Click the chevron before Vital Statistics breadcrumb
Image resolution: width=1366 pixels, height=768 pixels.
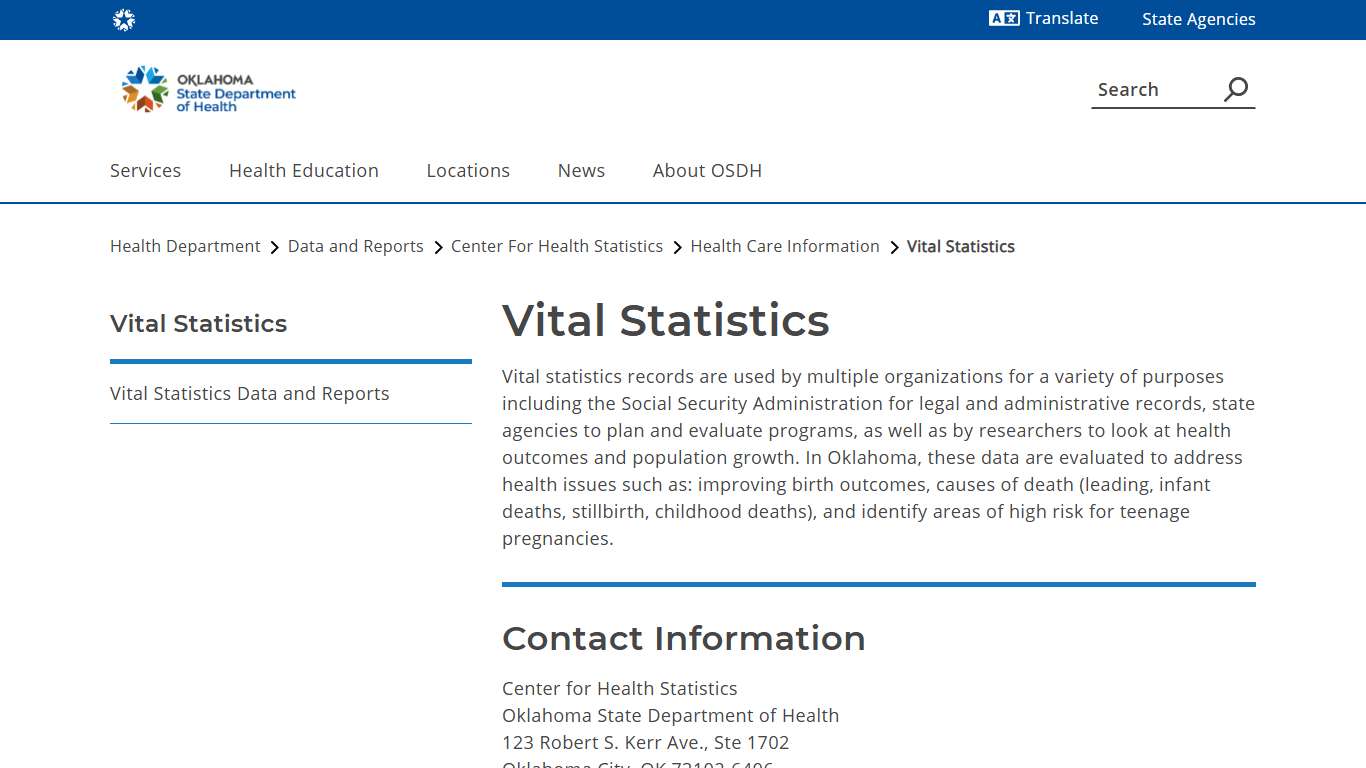(x=893, y=247)
